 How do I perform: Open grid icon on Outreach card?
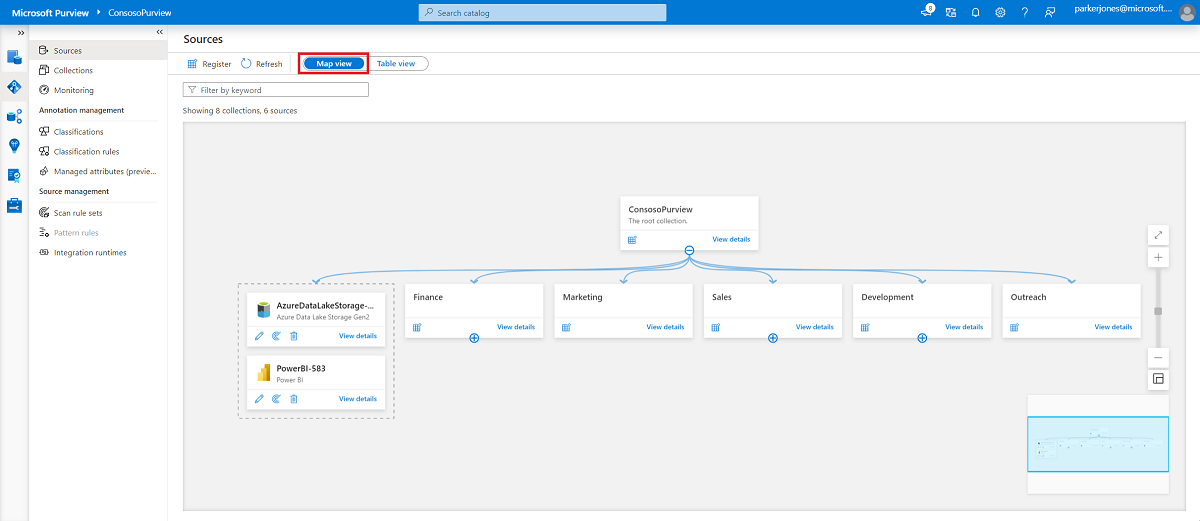(1015, 327)
